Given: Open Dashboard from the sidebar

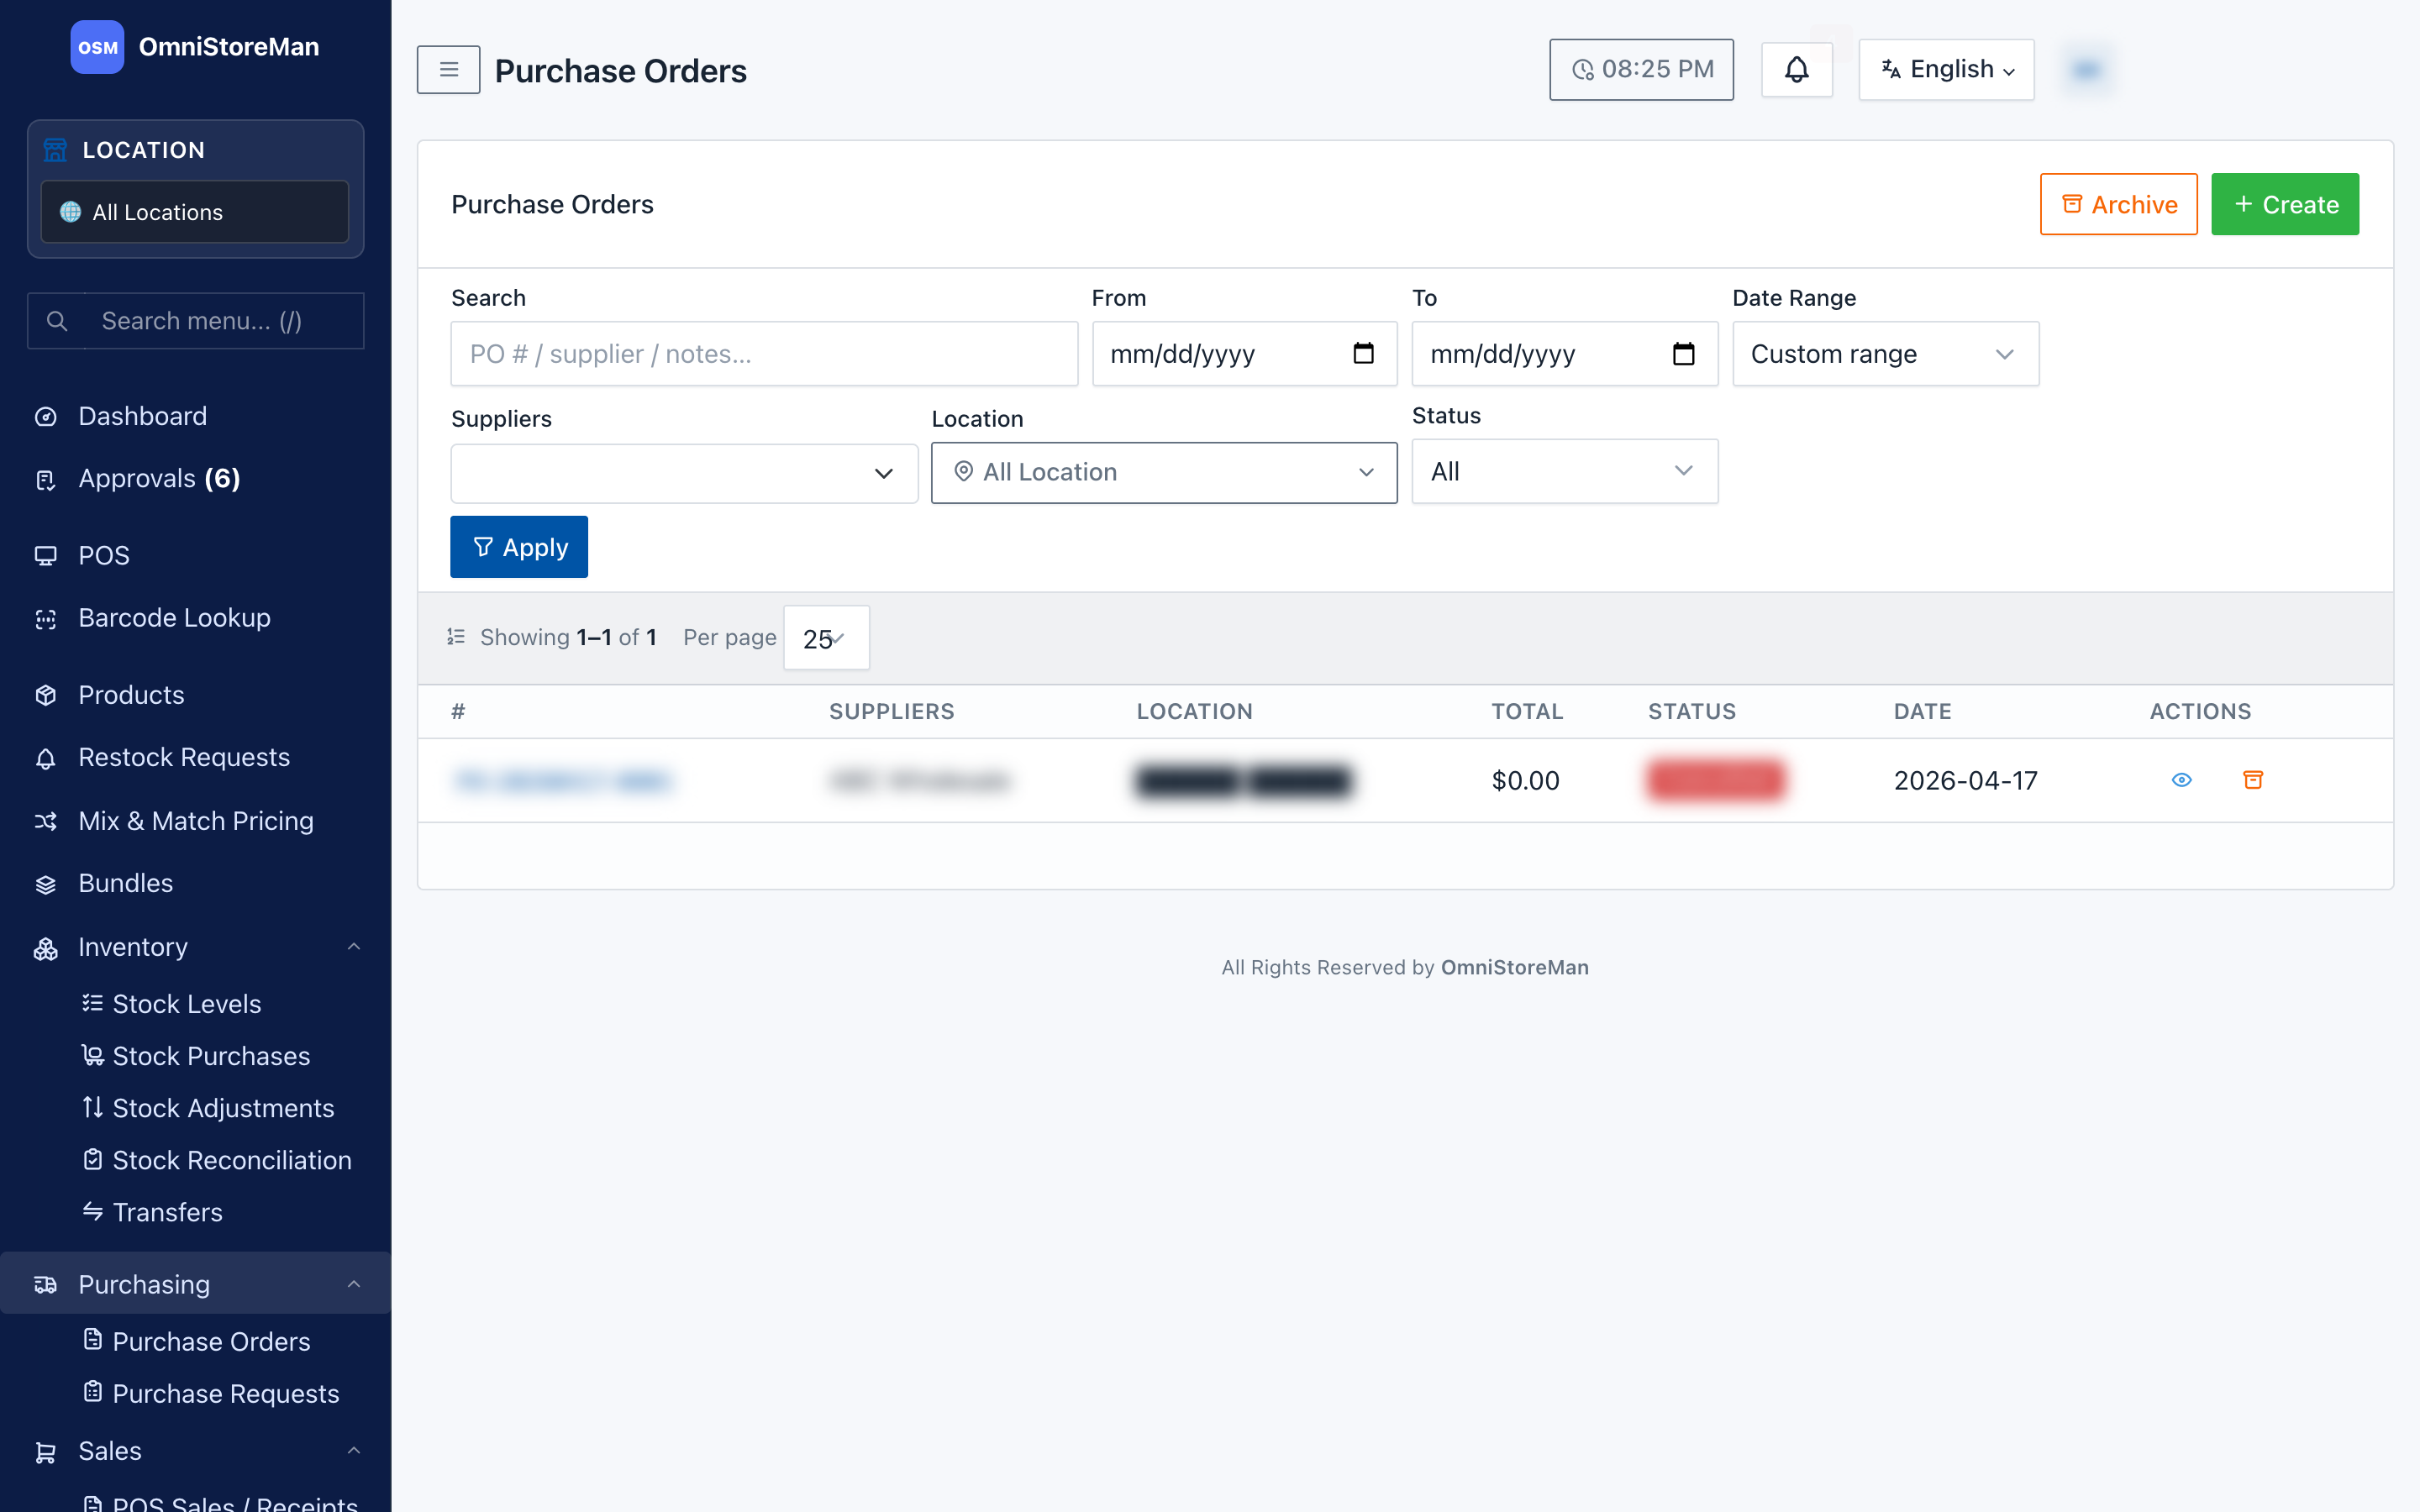Looking at the screenshot, I should click(142, 416).
